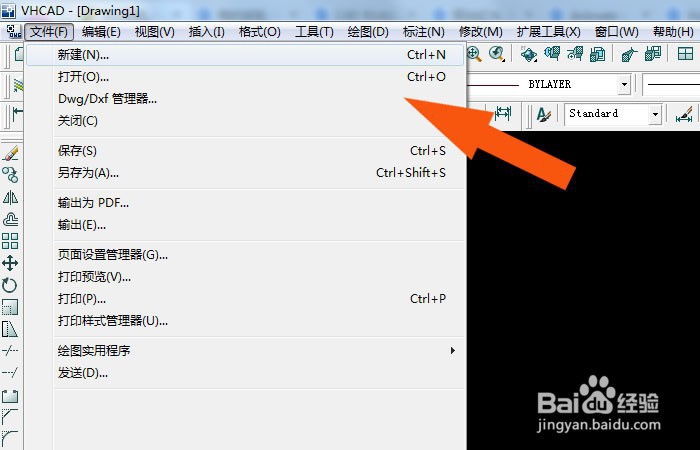Screen dimensions: 700x450
Task: Select the Fillet tool
Action: pos(10,438)
